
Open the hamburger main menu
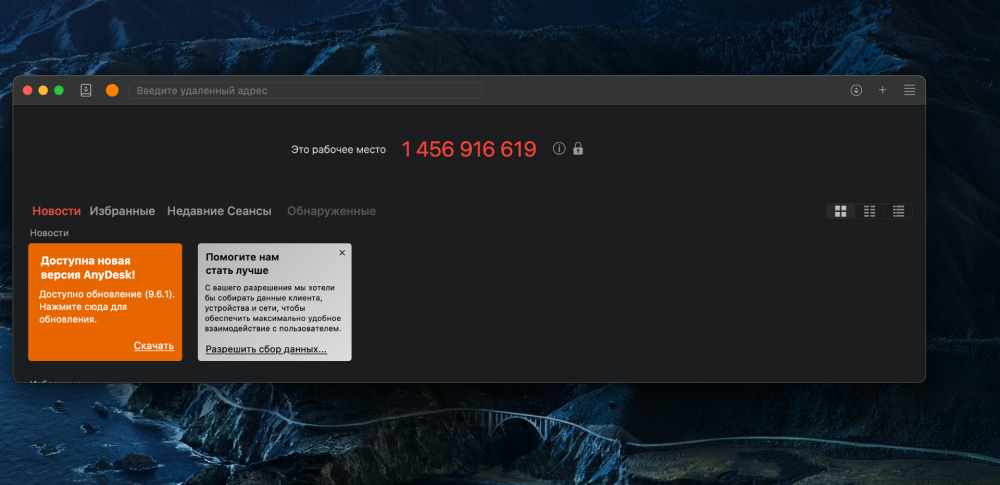[x=909, y=91]
